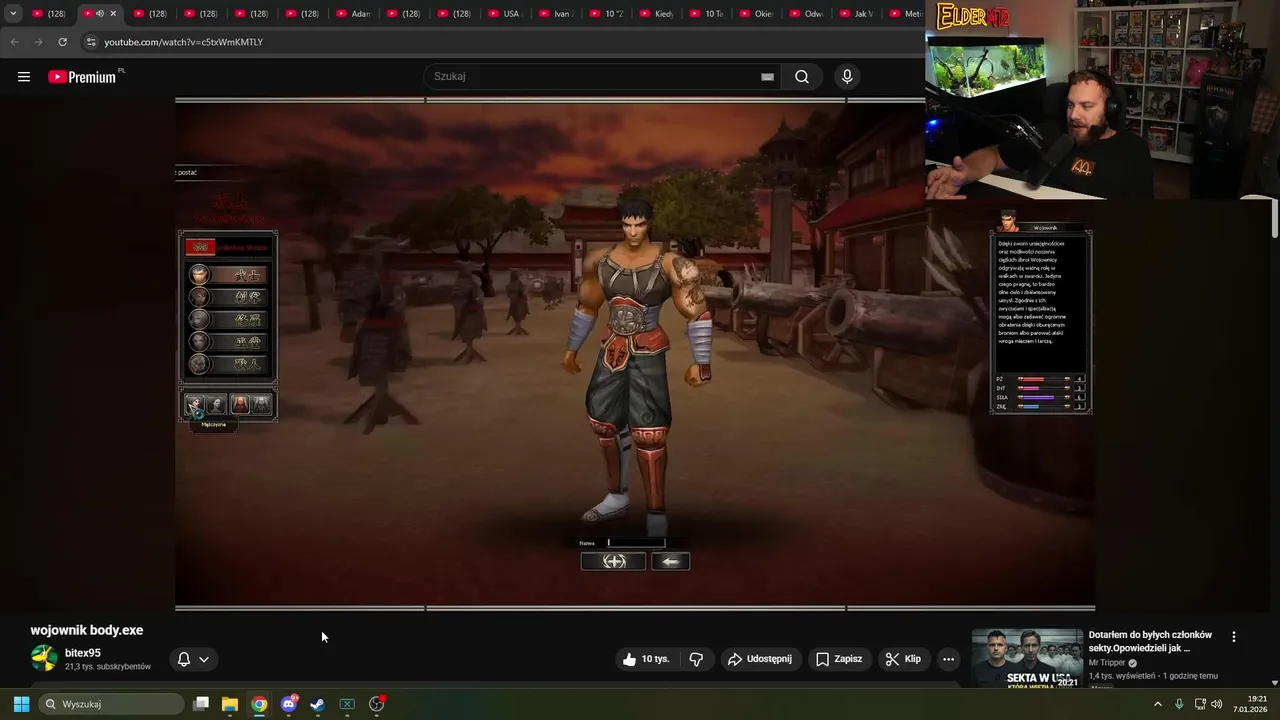This screenshot has width=1280, height=720.
Task: Click the browser forward arrow
Action: 38,42
